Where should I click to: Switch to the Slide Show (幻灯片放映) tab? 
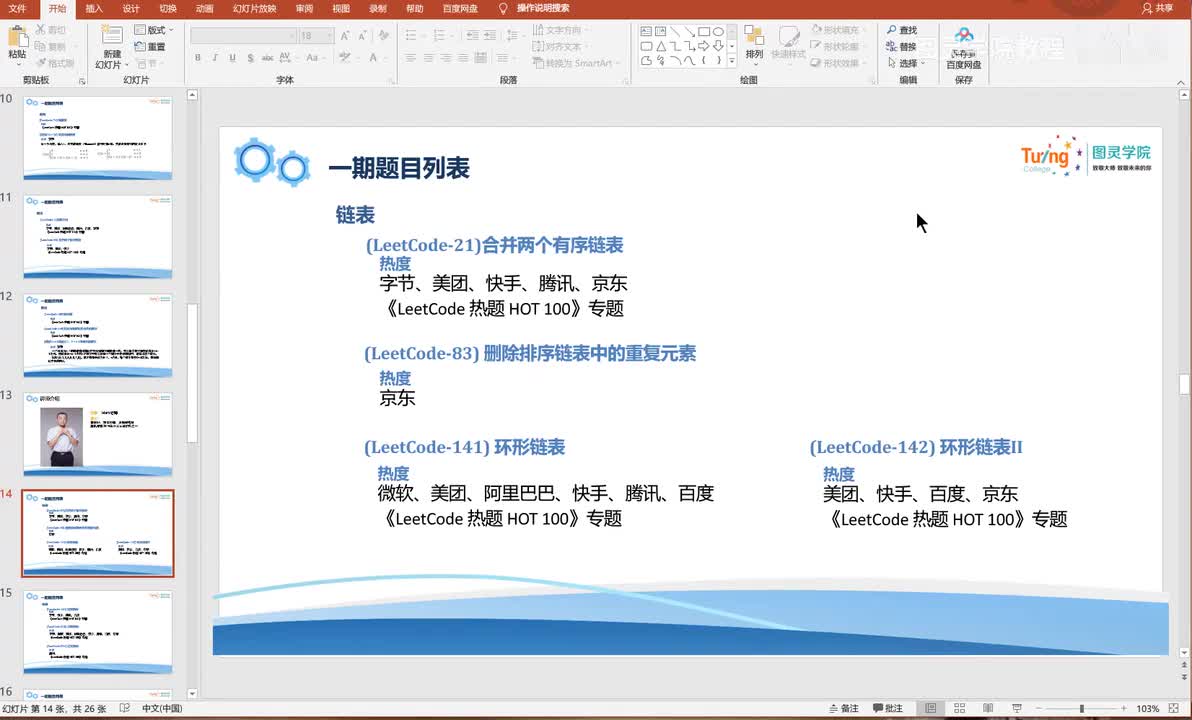click(255, 8)
